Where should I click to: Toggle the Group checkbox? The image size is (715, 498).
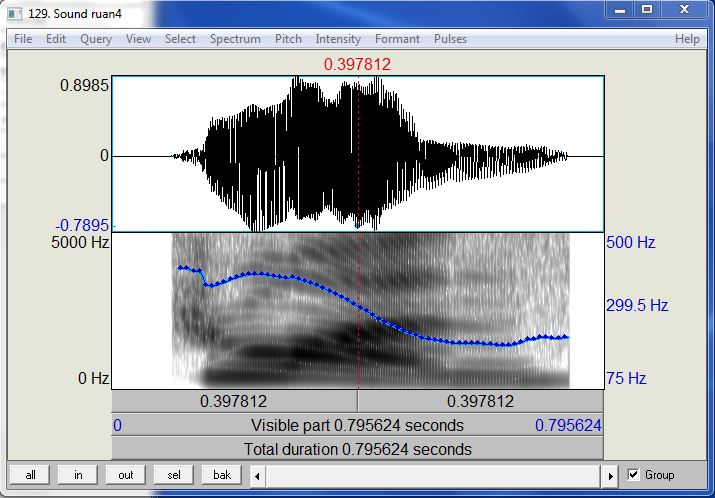[633, 475]
